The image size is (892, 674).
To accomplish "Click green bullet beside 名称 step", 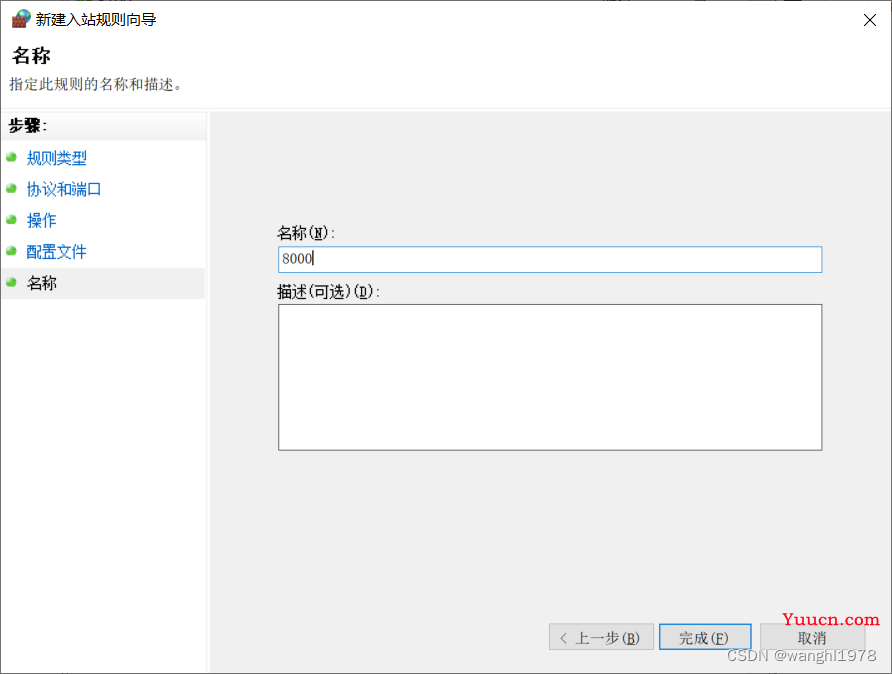I will (11, 283).
